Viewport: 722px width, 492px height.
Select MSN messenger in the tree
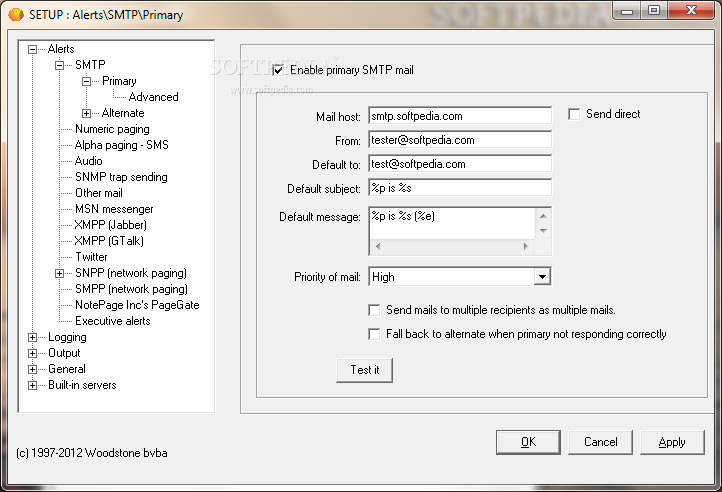point(114,209)
